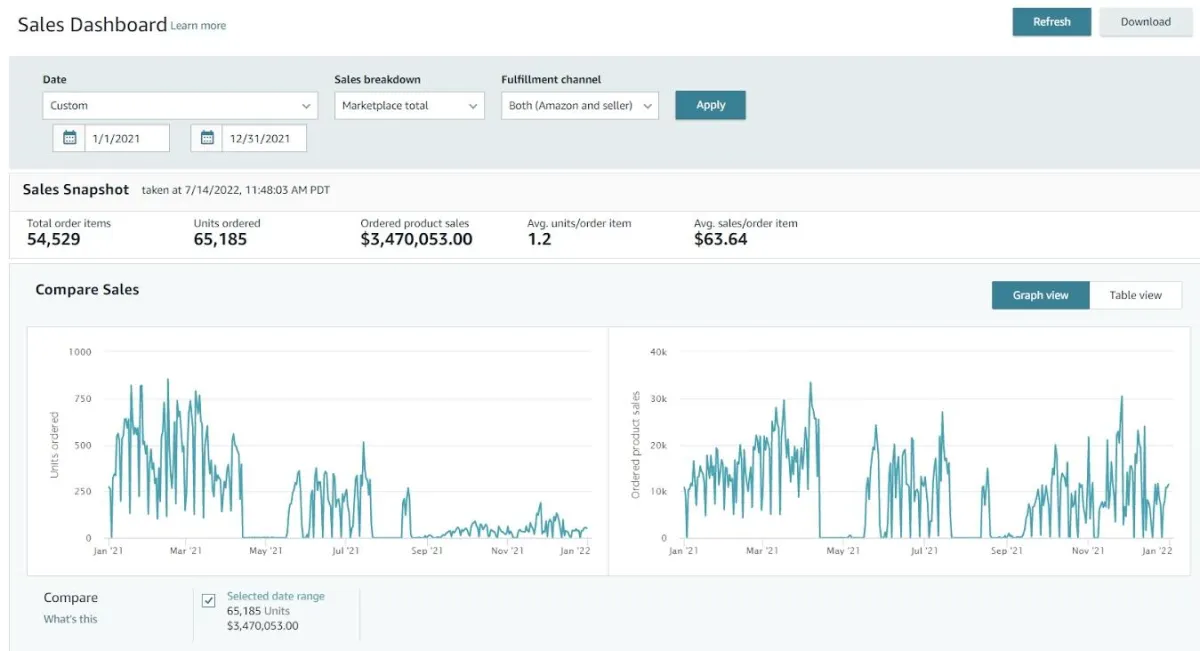The image size is (1200, 651).
Task: Click the end date calendar icon
Action: [207, 139]
